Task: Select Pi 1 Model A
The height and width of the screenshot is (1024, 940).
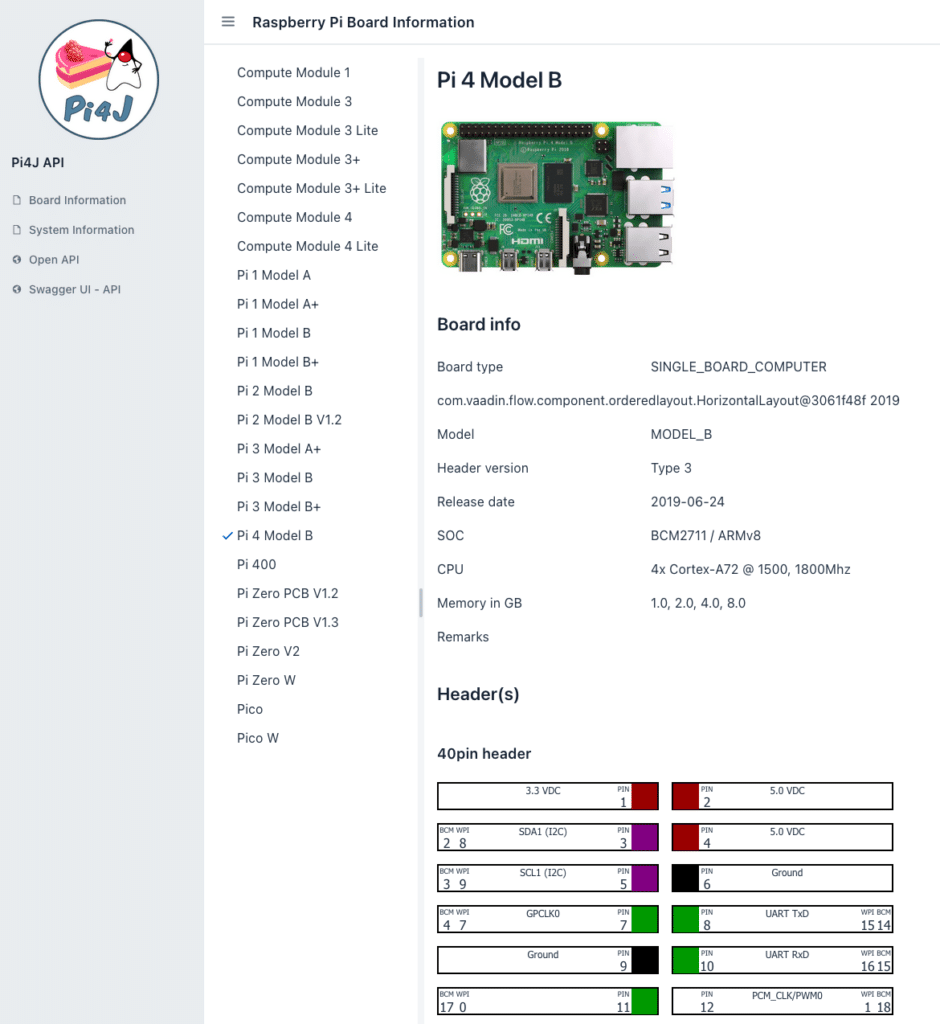Action: pos(274,275)
